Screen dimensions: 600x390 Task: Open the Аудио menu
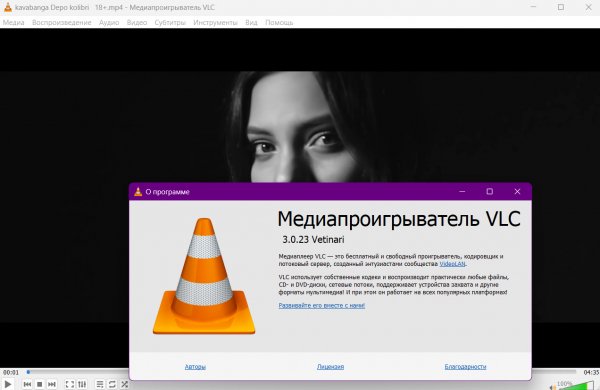coord(109,23)
